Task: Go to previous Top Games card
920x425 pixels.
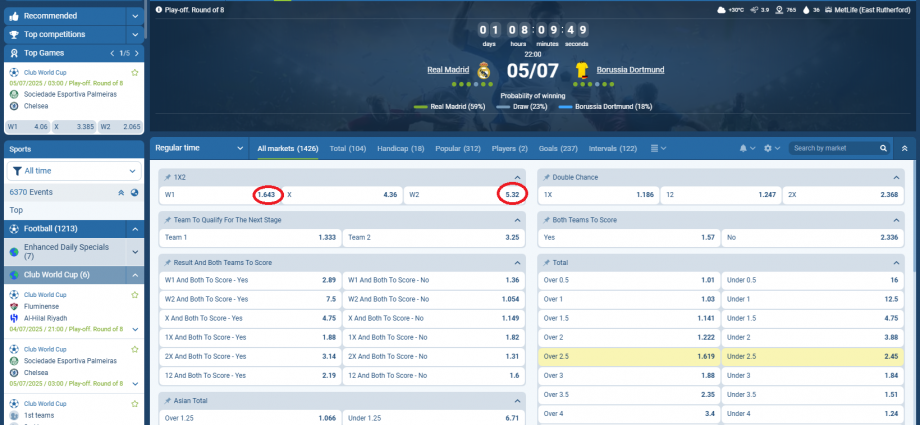Action: [x=113, y=53]
